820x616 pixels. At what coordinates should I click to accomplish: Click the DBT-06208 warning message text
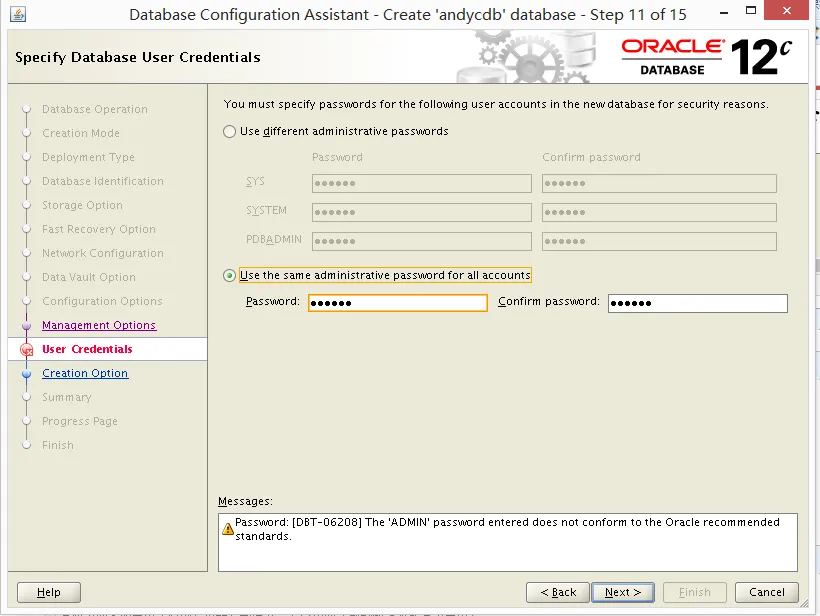507,529
